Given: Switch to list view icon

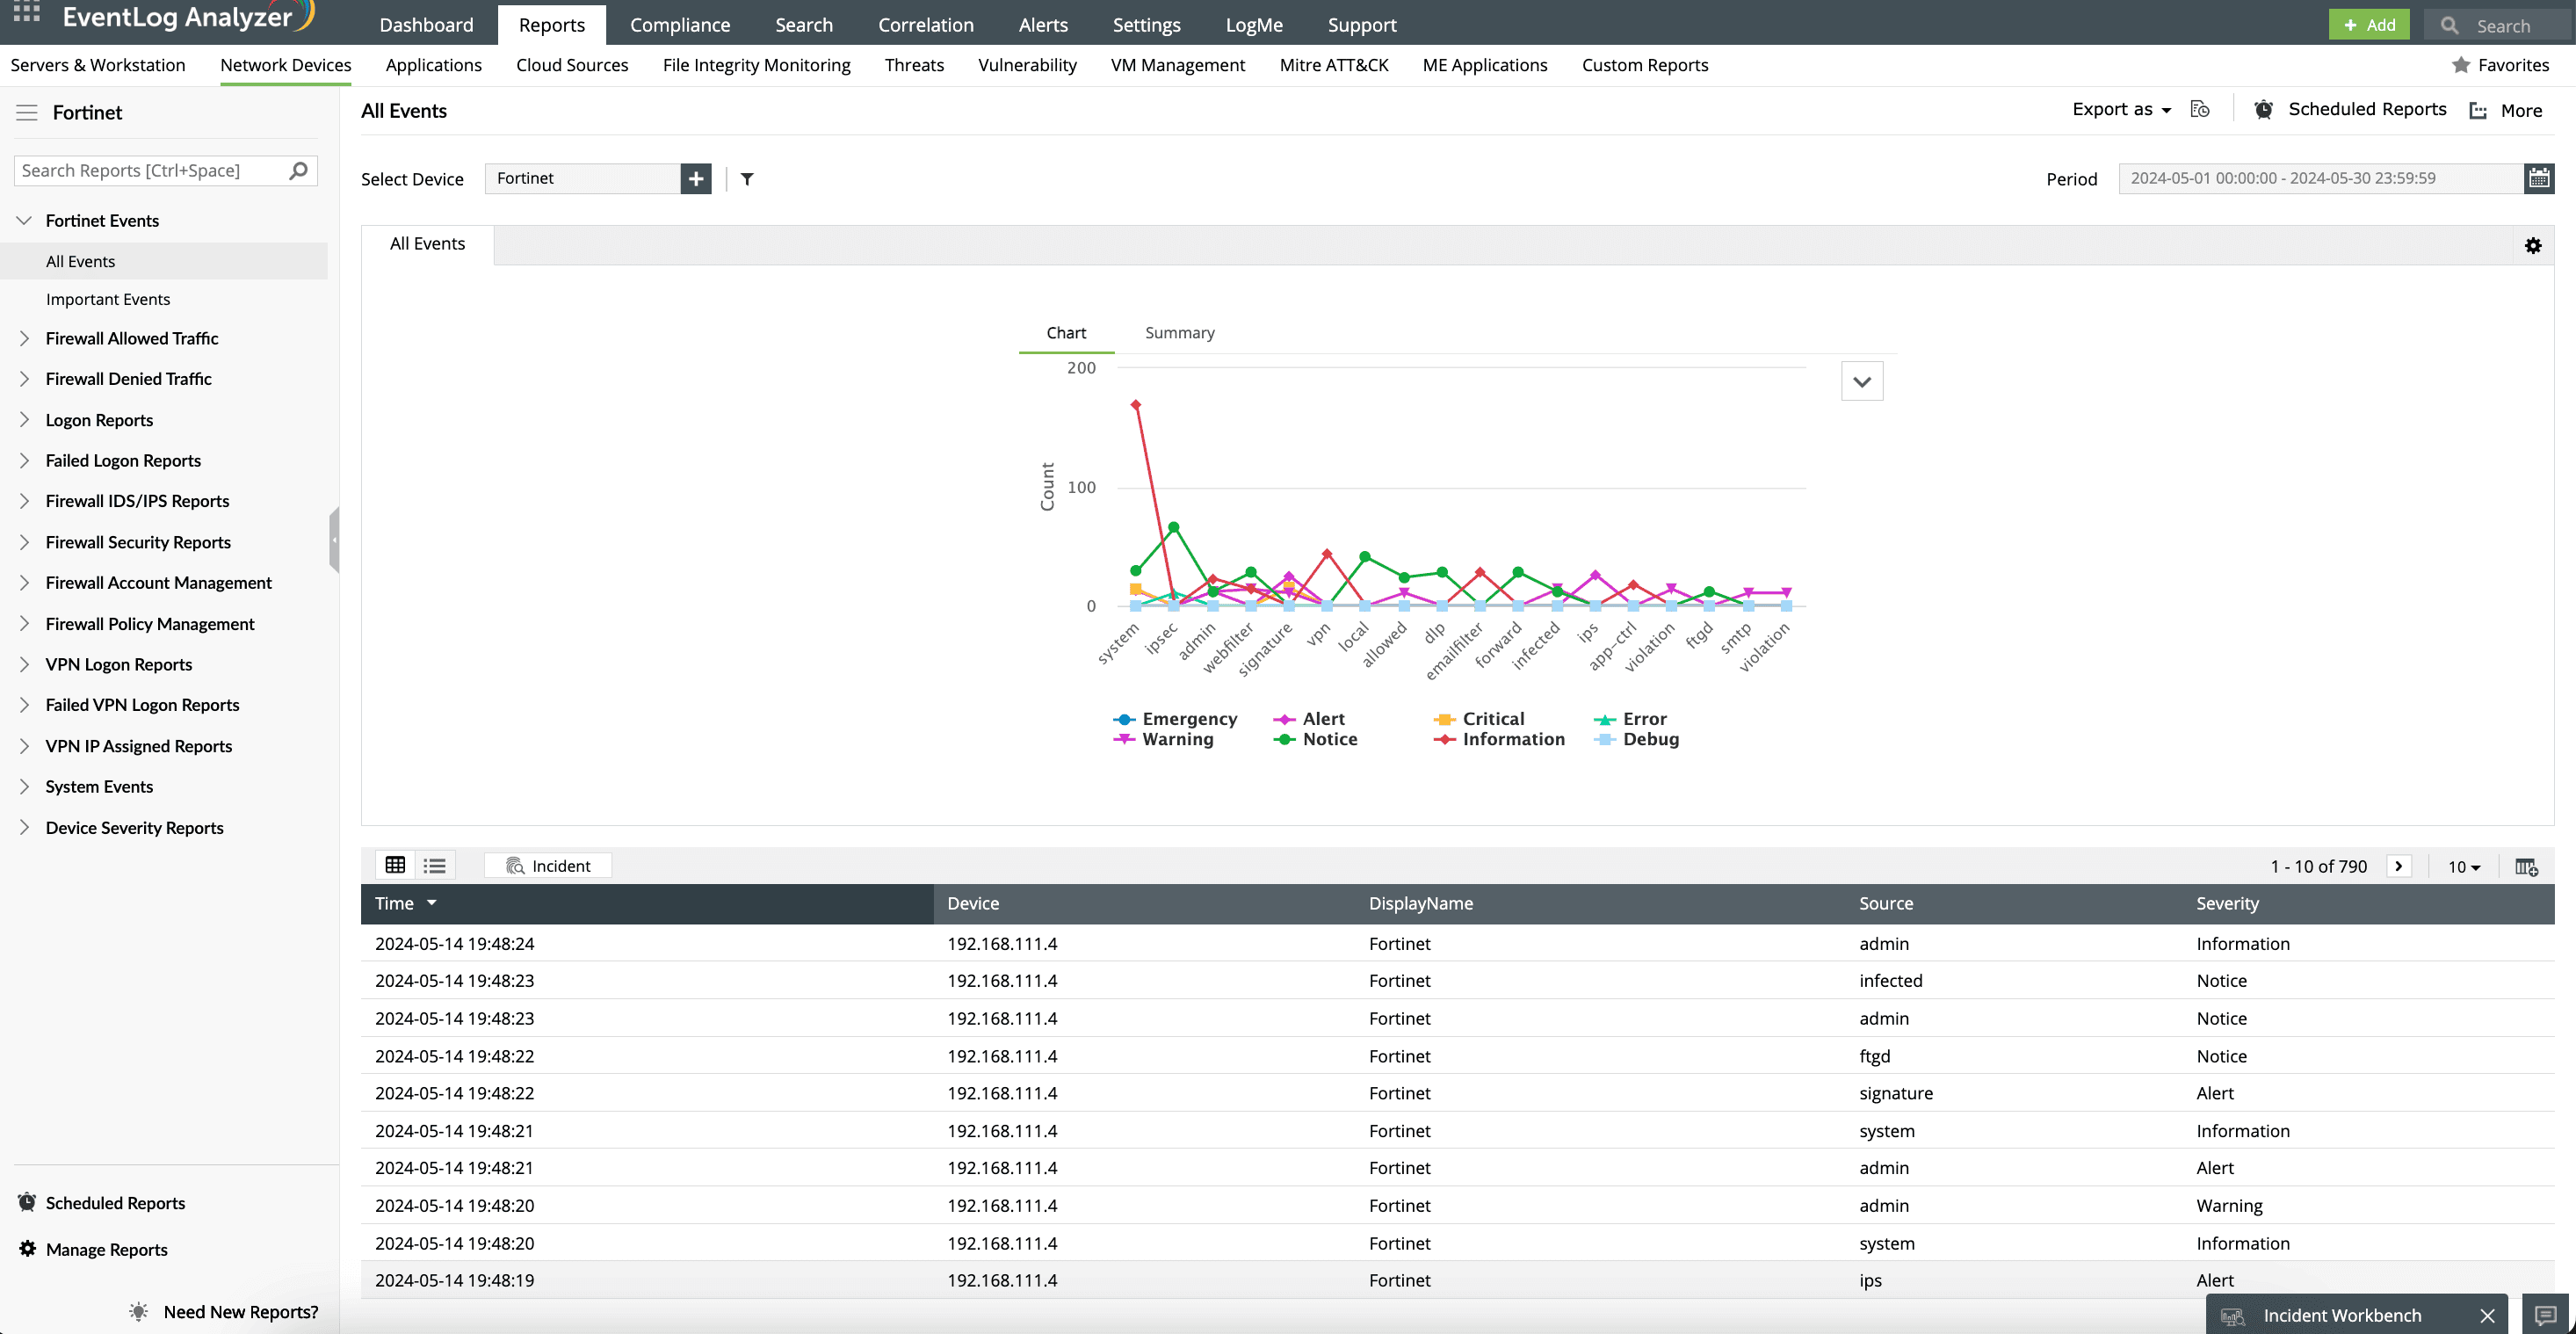Looking at the screenshot, I should (434, 866).
